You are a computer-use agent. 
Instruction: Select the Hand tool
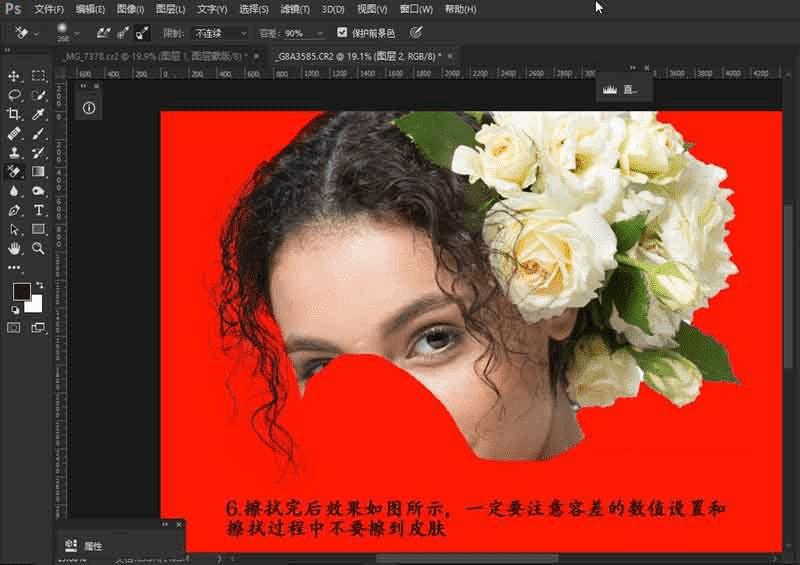click(15, 248)
